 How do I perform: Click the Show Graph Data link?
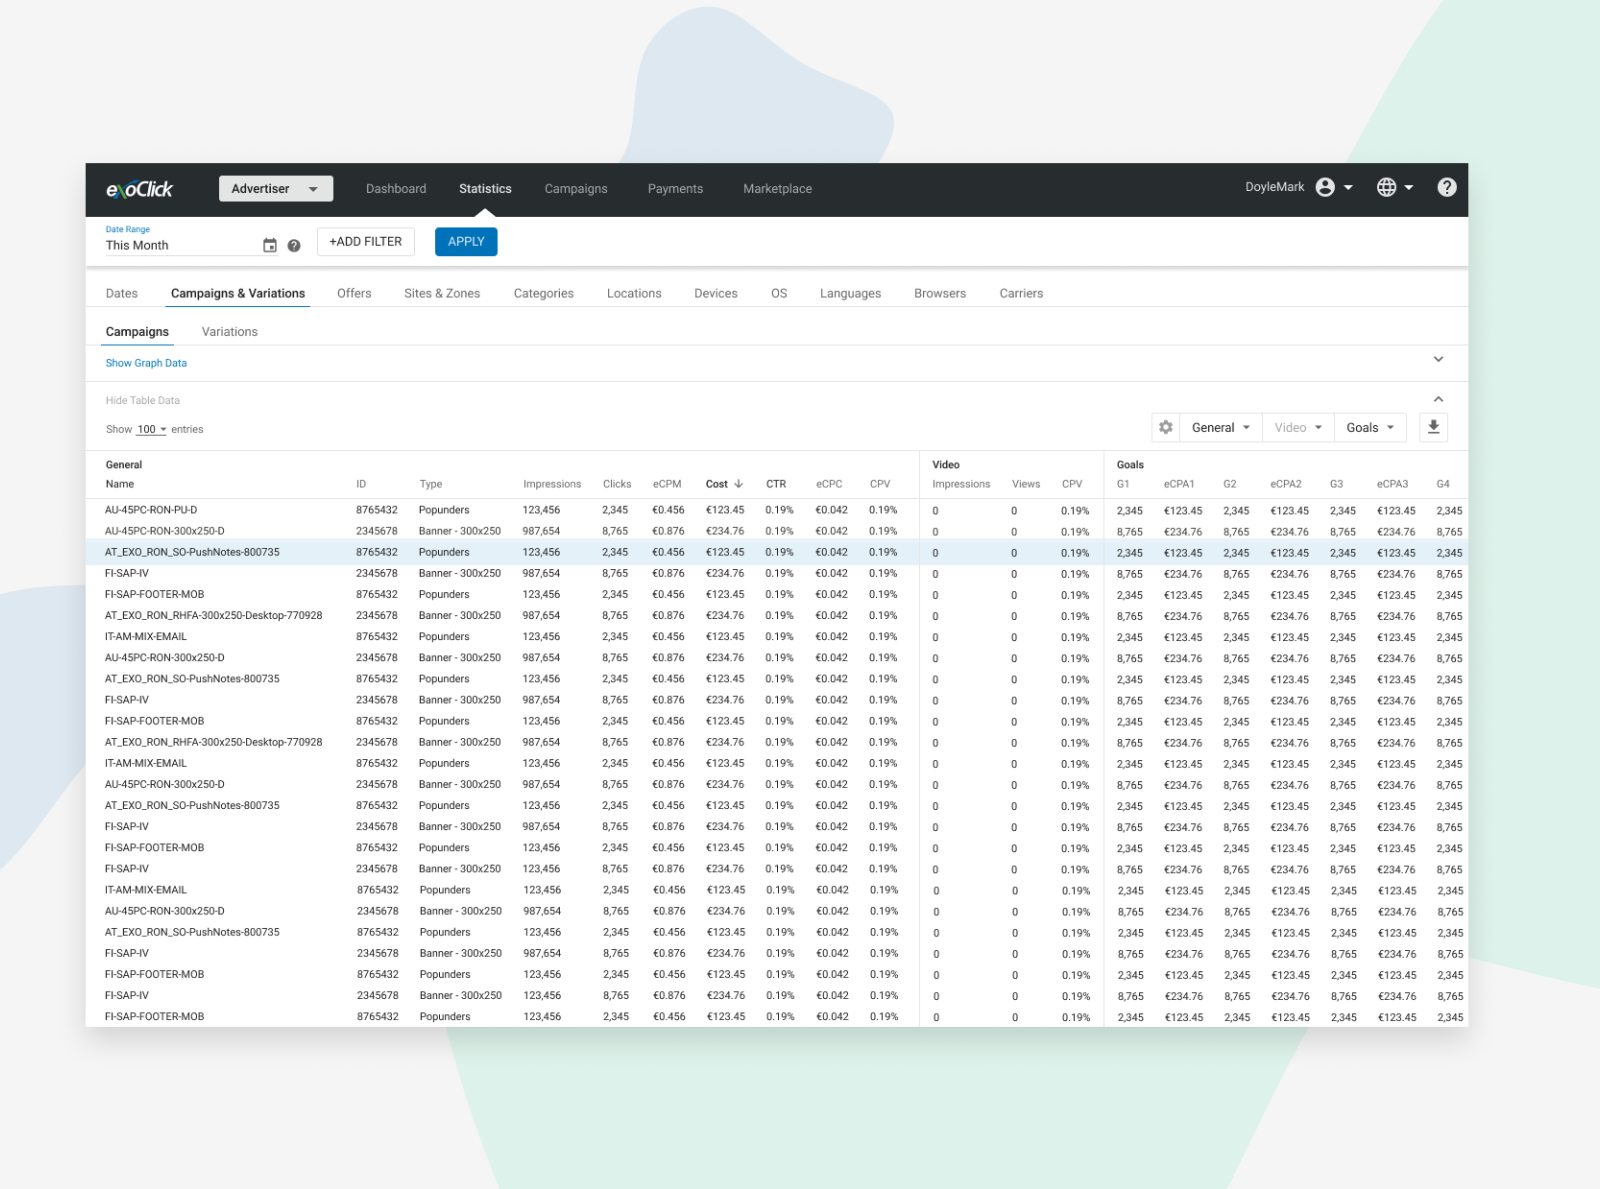click(x=146, y=363)
